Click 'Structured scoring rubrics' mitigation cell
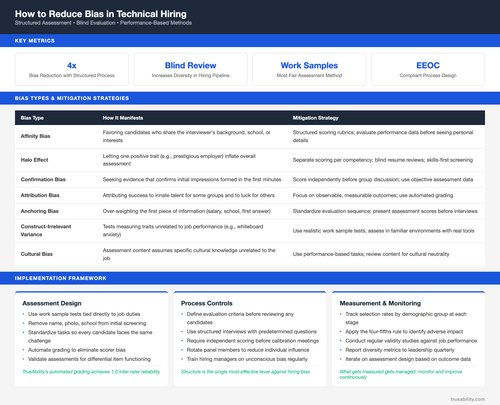The image size is (500, 405). tap(383, 136)
